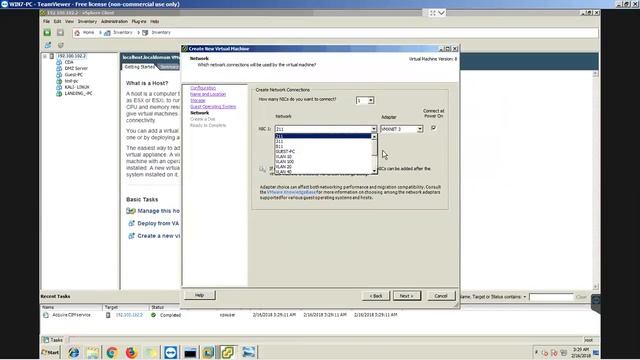Screen dimensions: 640x360
Task: Toggle the Connect at Power On checkbox
Action: pos(433,128)
